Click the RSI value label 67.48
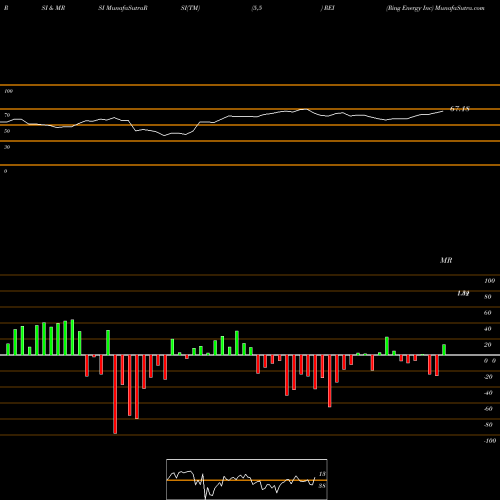The width and height of the screenshot is (500, 500). 460,109
